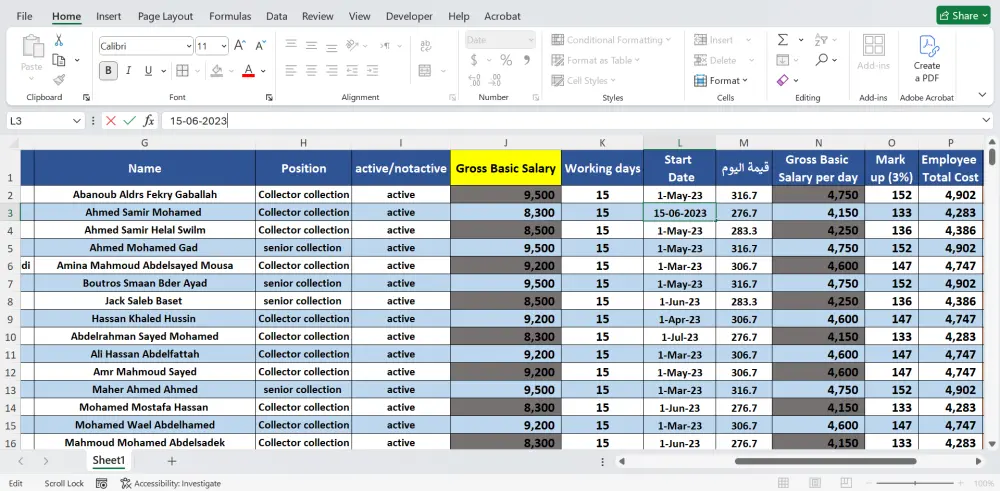Click the sheet tab previous arrow
The height and width of the screenshot is (491, 1000).
point(21,461)
